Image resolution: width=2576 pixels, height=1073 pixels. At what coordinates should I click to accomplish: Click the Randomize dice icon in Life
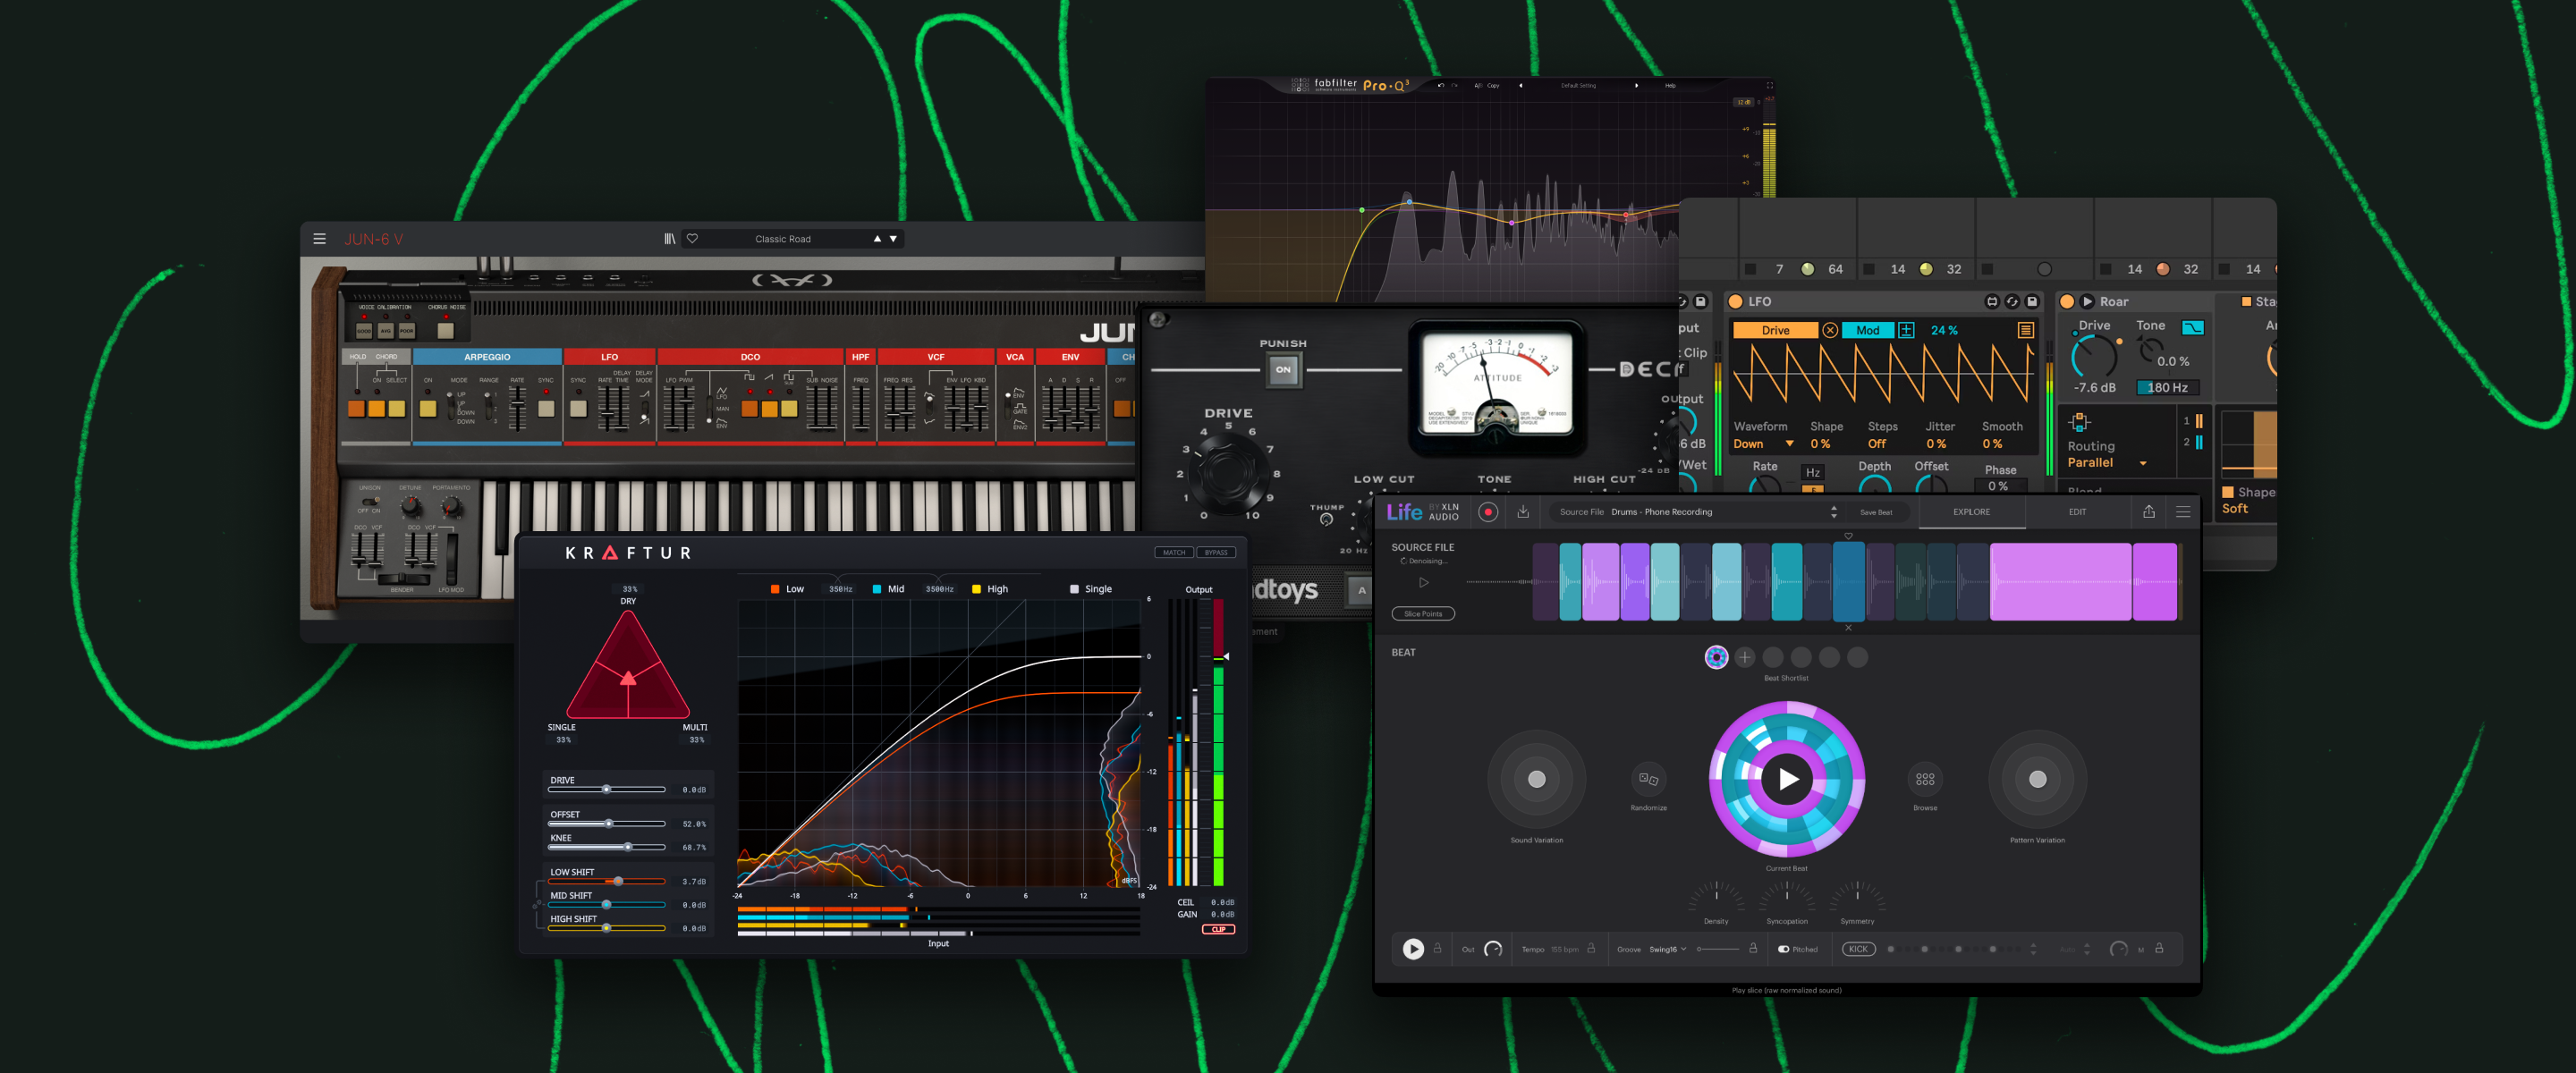pos(1648,781)
